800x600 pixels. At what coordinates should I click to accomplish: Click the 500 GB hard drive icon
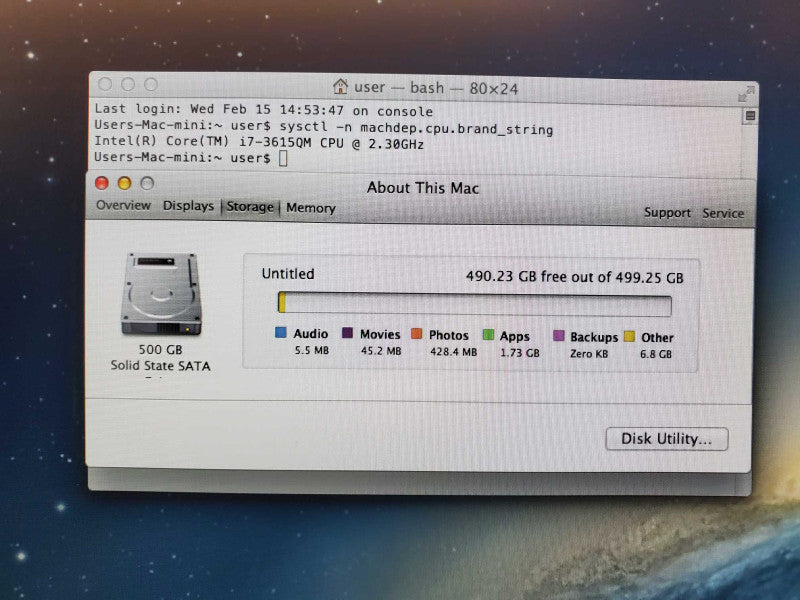pyautogui.click(x=161, y=294)
